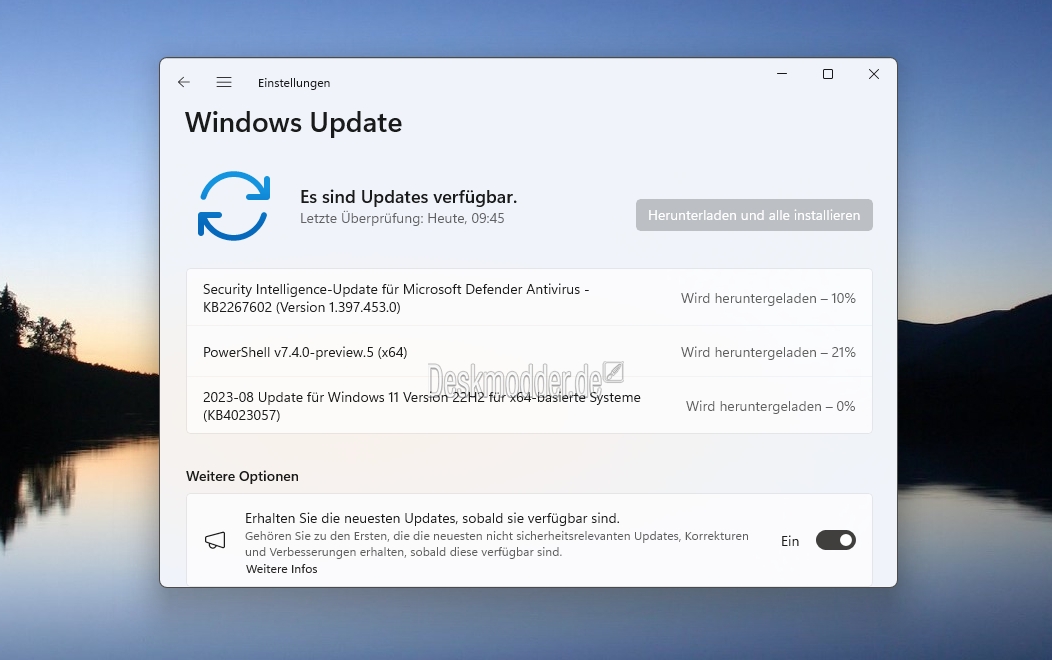The width and height of the screenshot is (1052, 660).
Task: Click the megaphone icon beside newest updates option
Action: click(x=215, y=541)
